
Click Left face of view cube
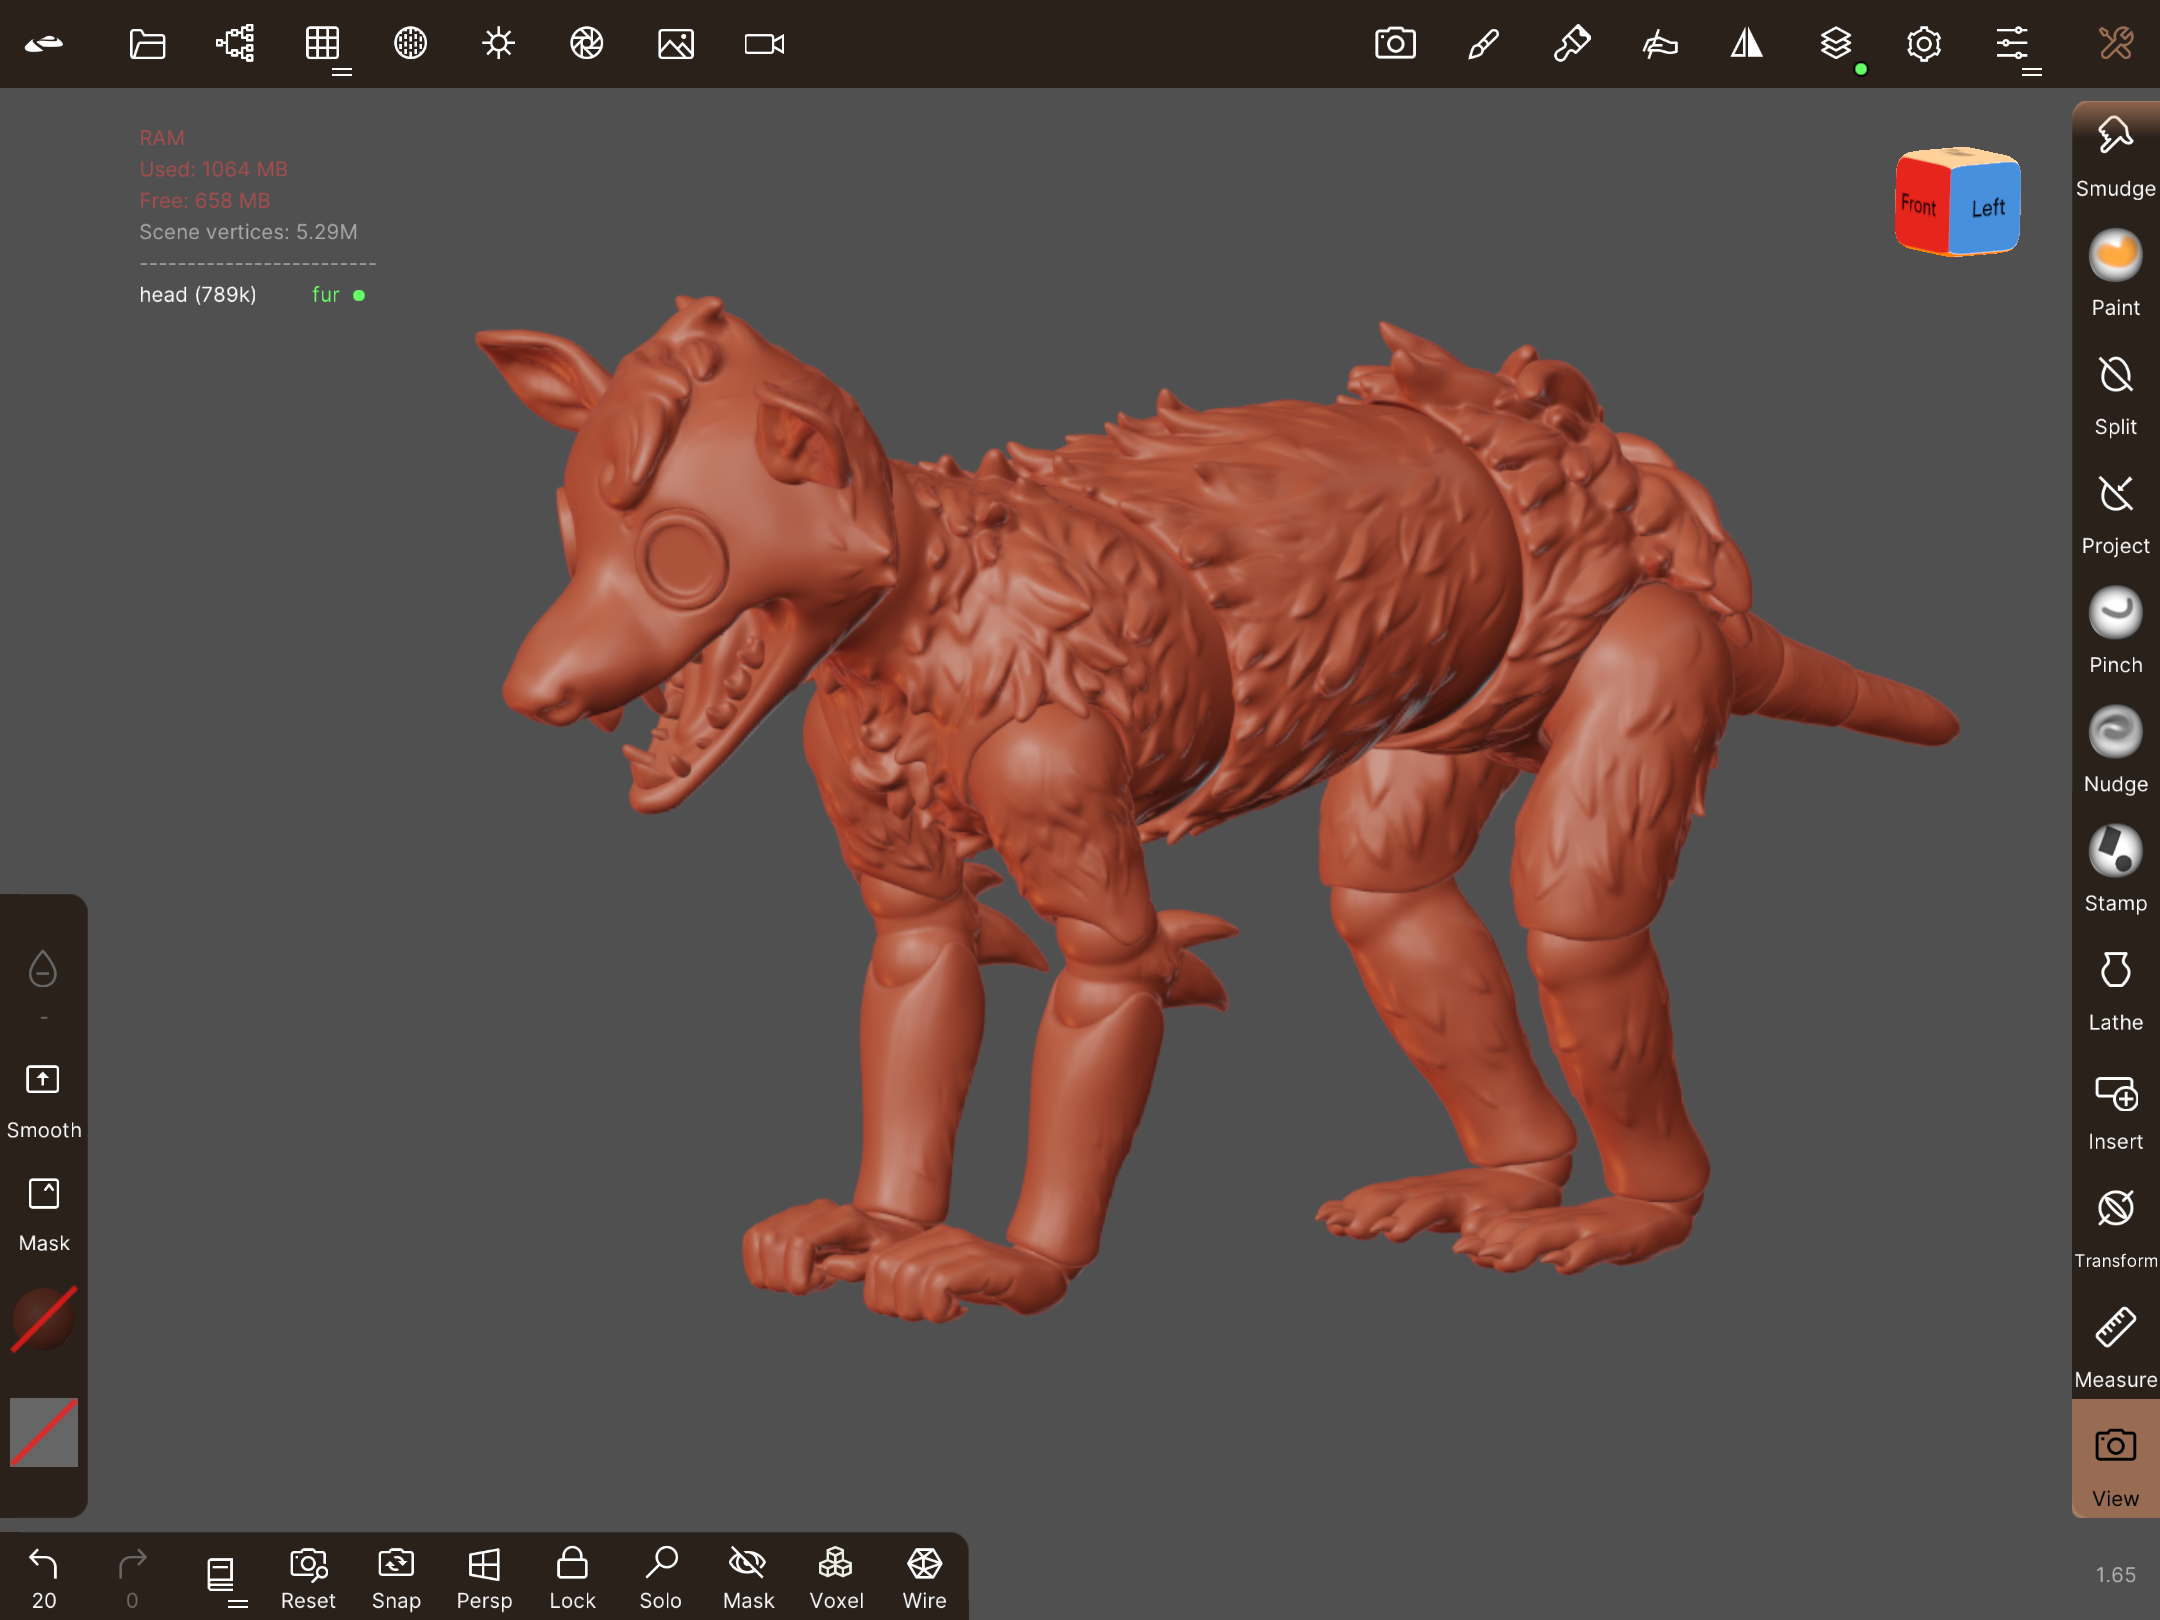click(x=1986, y=208)
